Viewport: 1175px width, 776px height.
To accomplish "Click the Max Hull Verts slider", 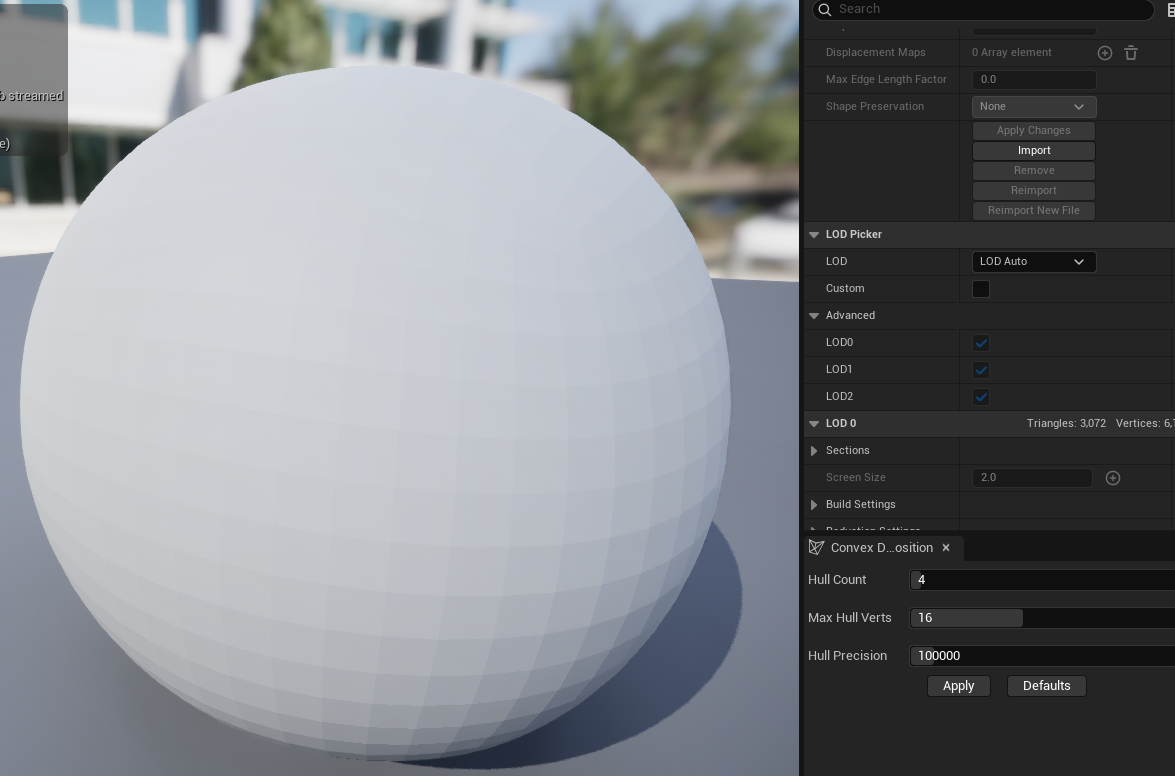I will tap(1041, 618).
